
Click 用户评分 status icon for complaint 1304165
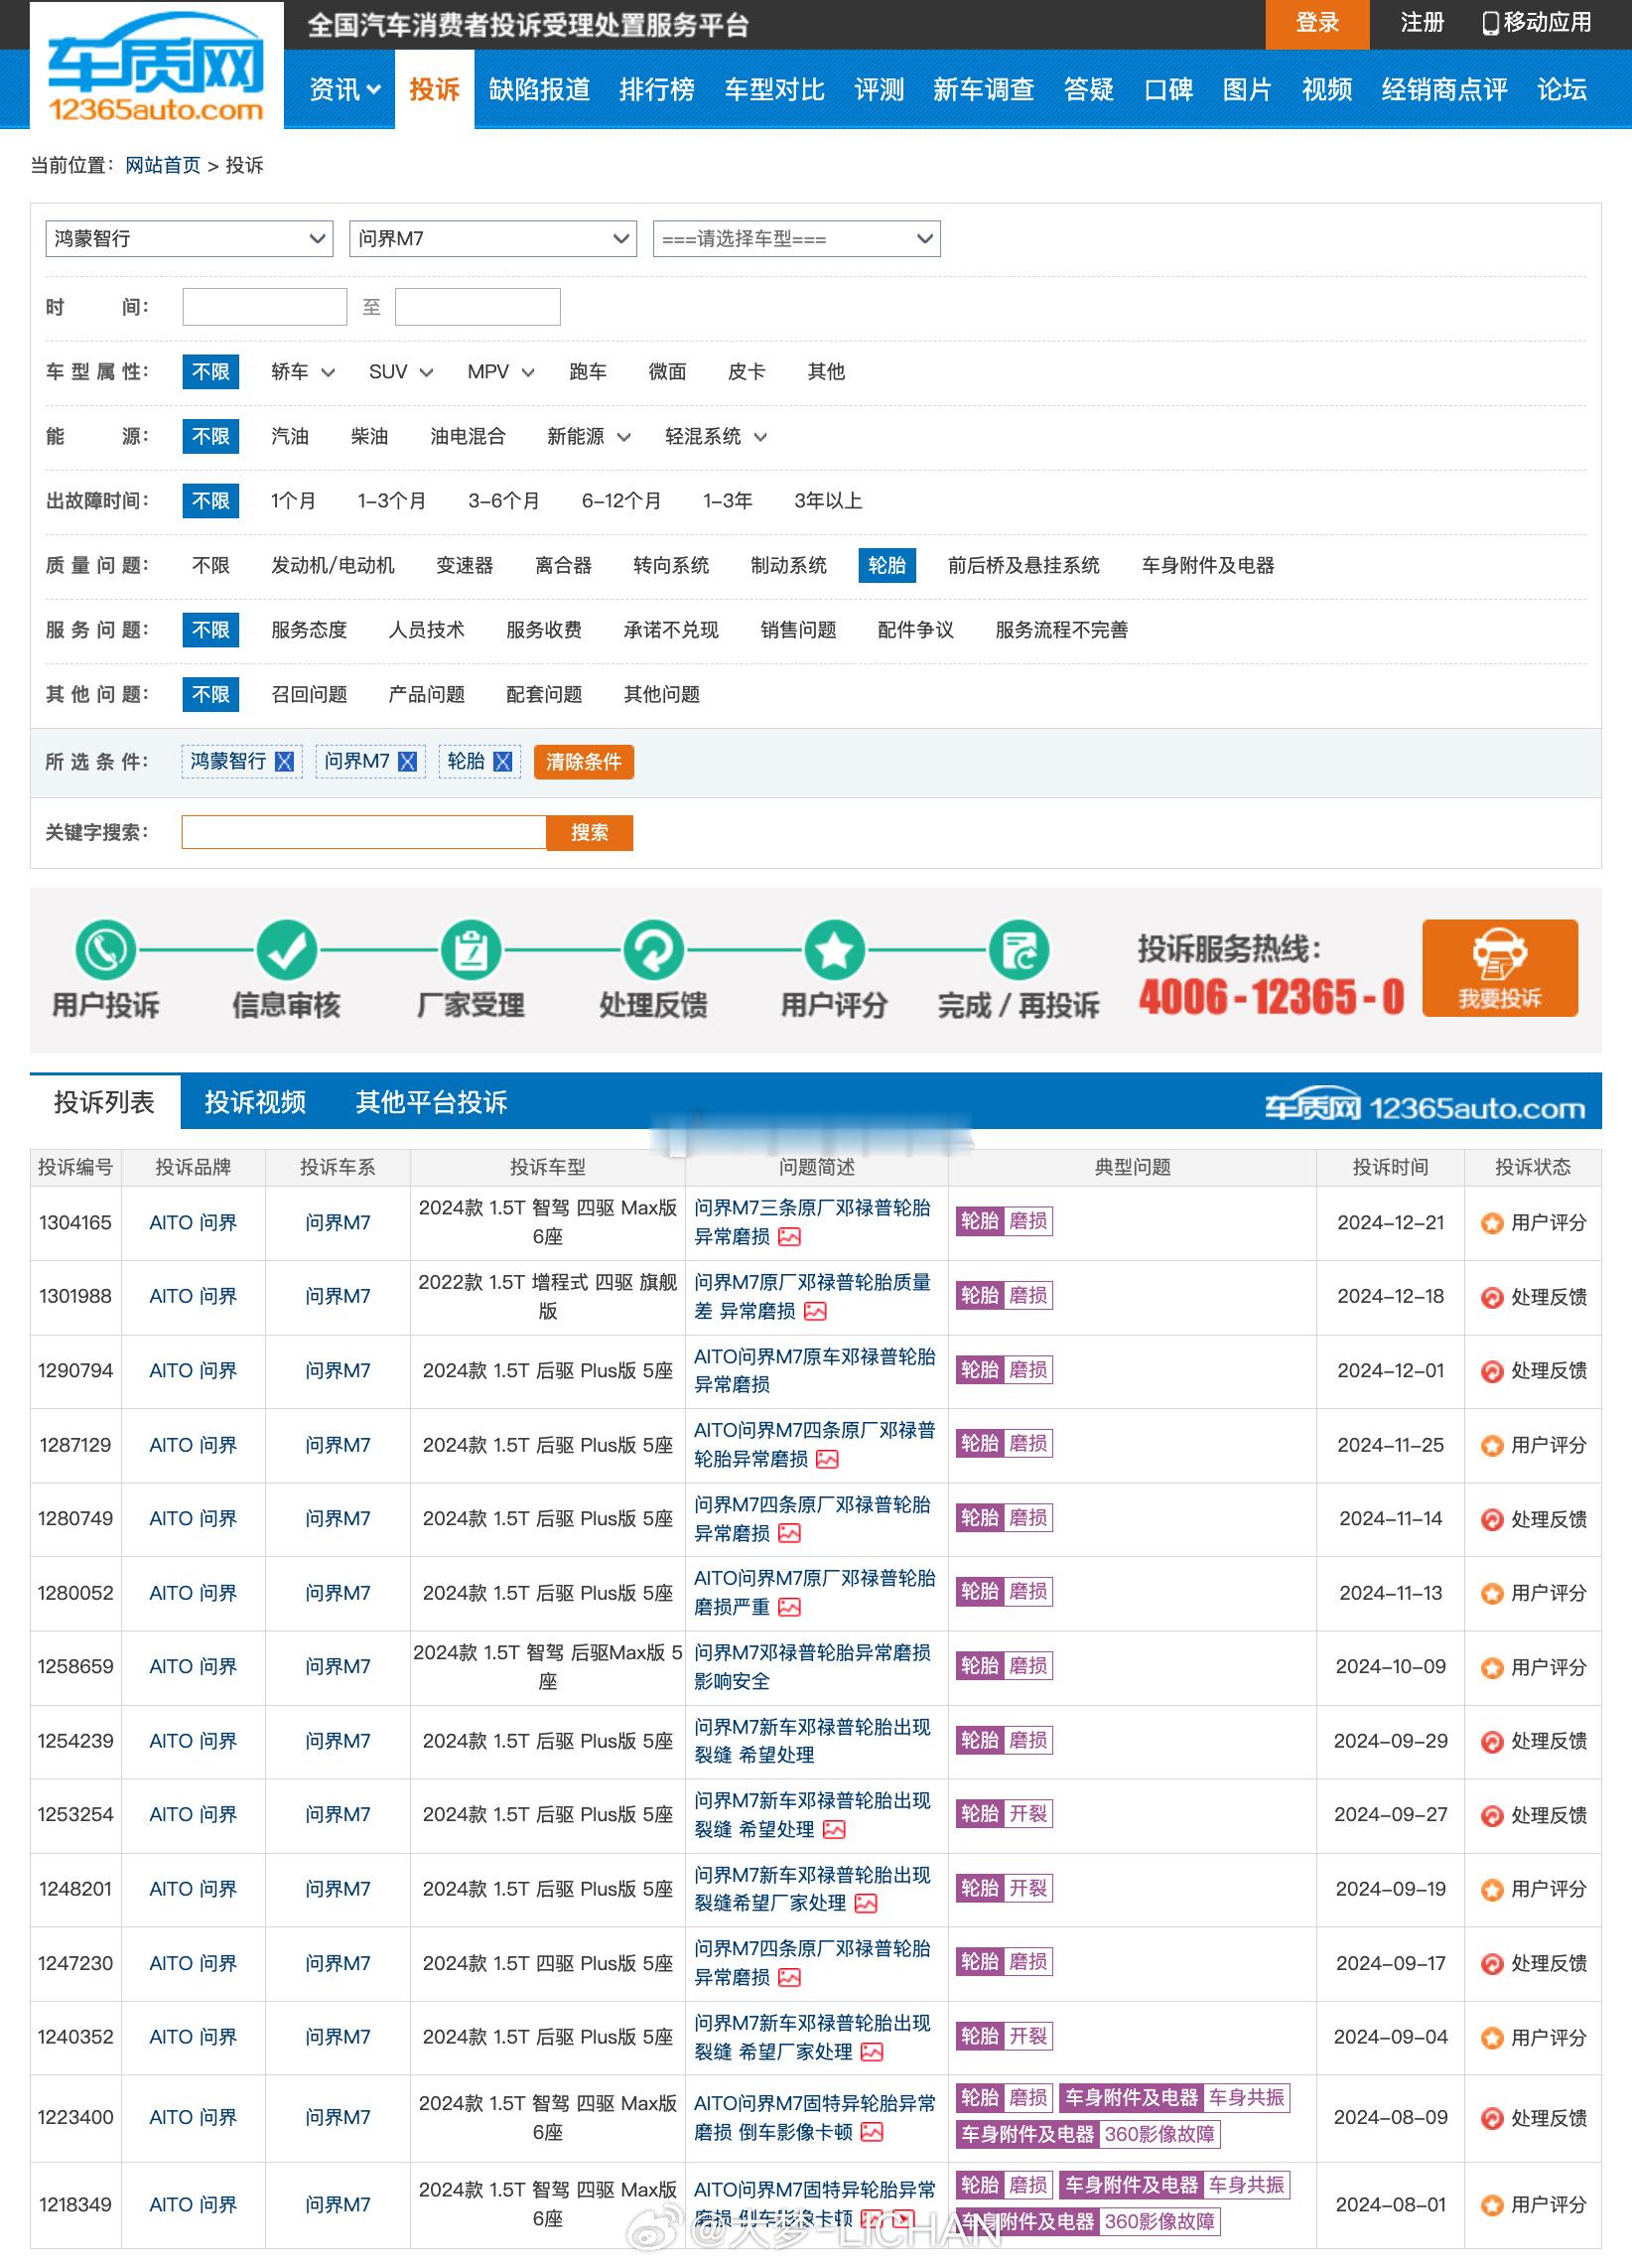1492,1223
